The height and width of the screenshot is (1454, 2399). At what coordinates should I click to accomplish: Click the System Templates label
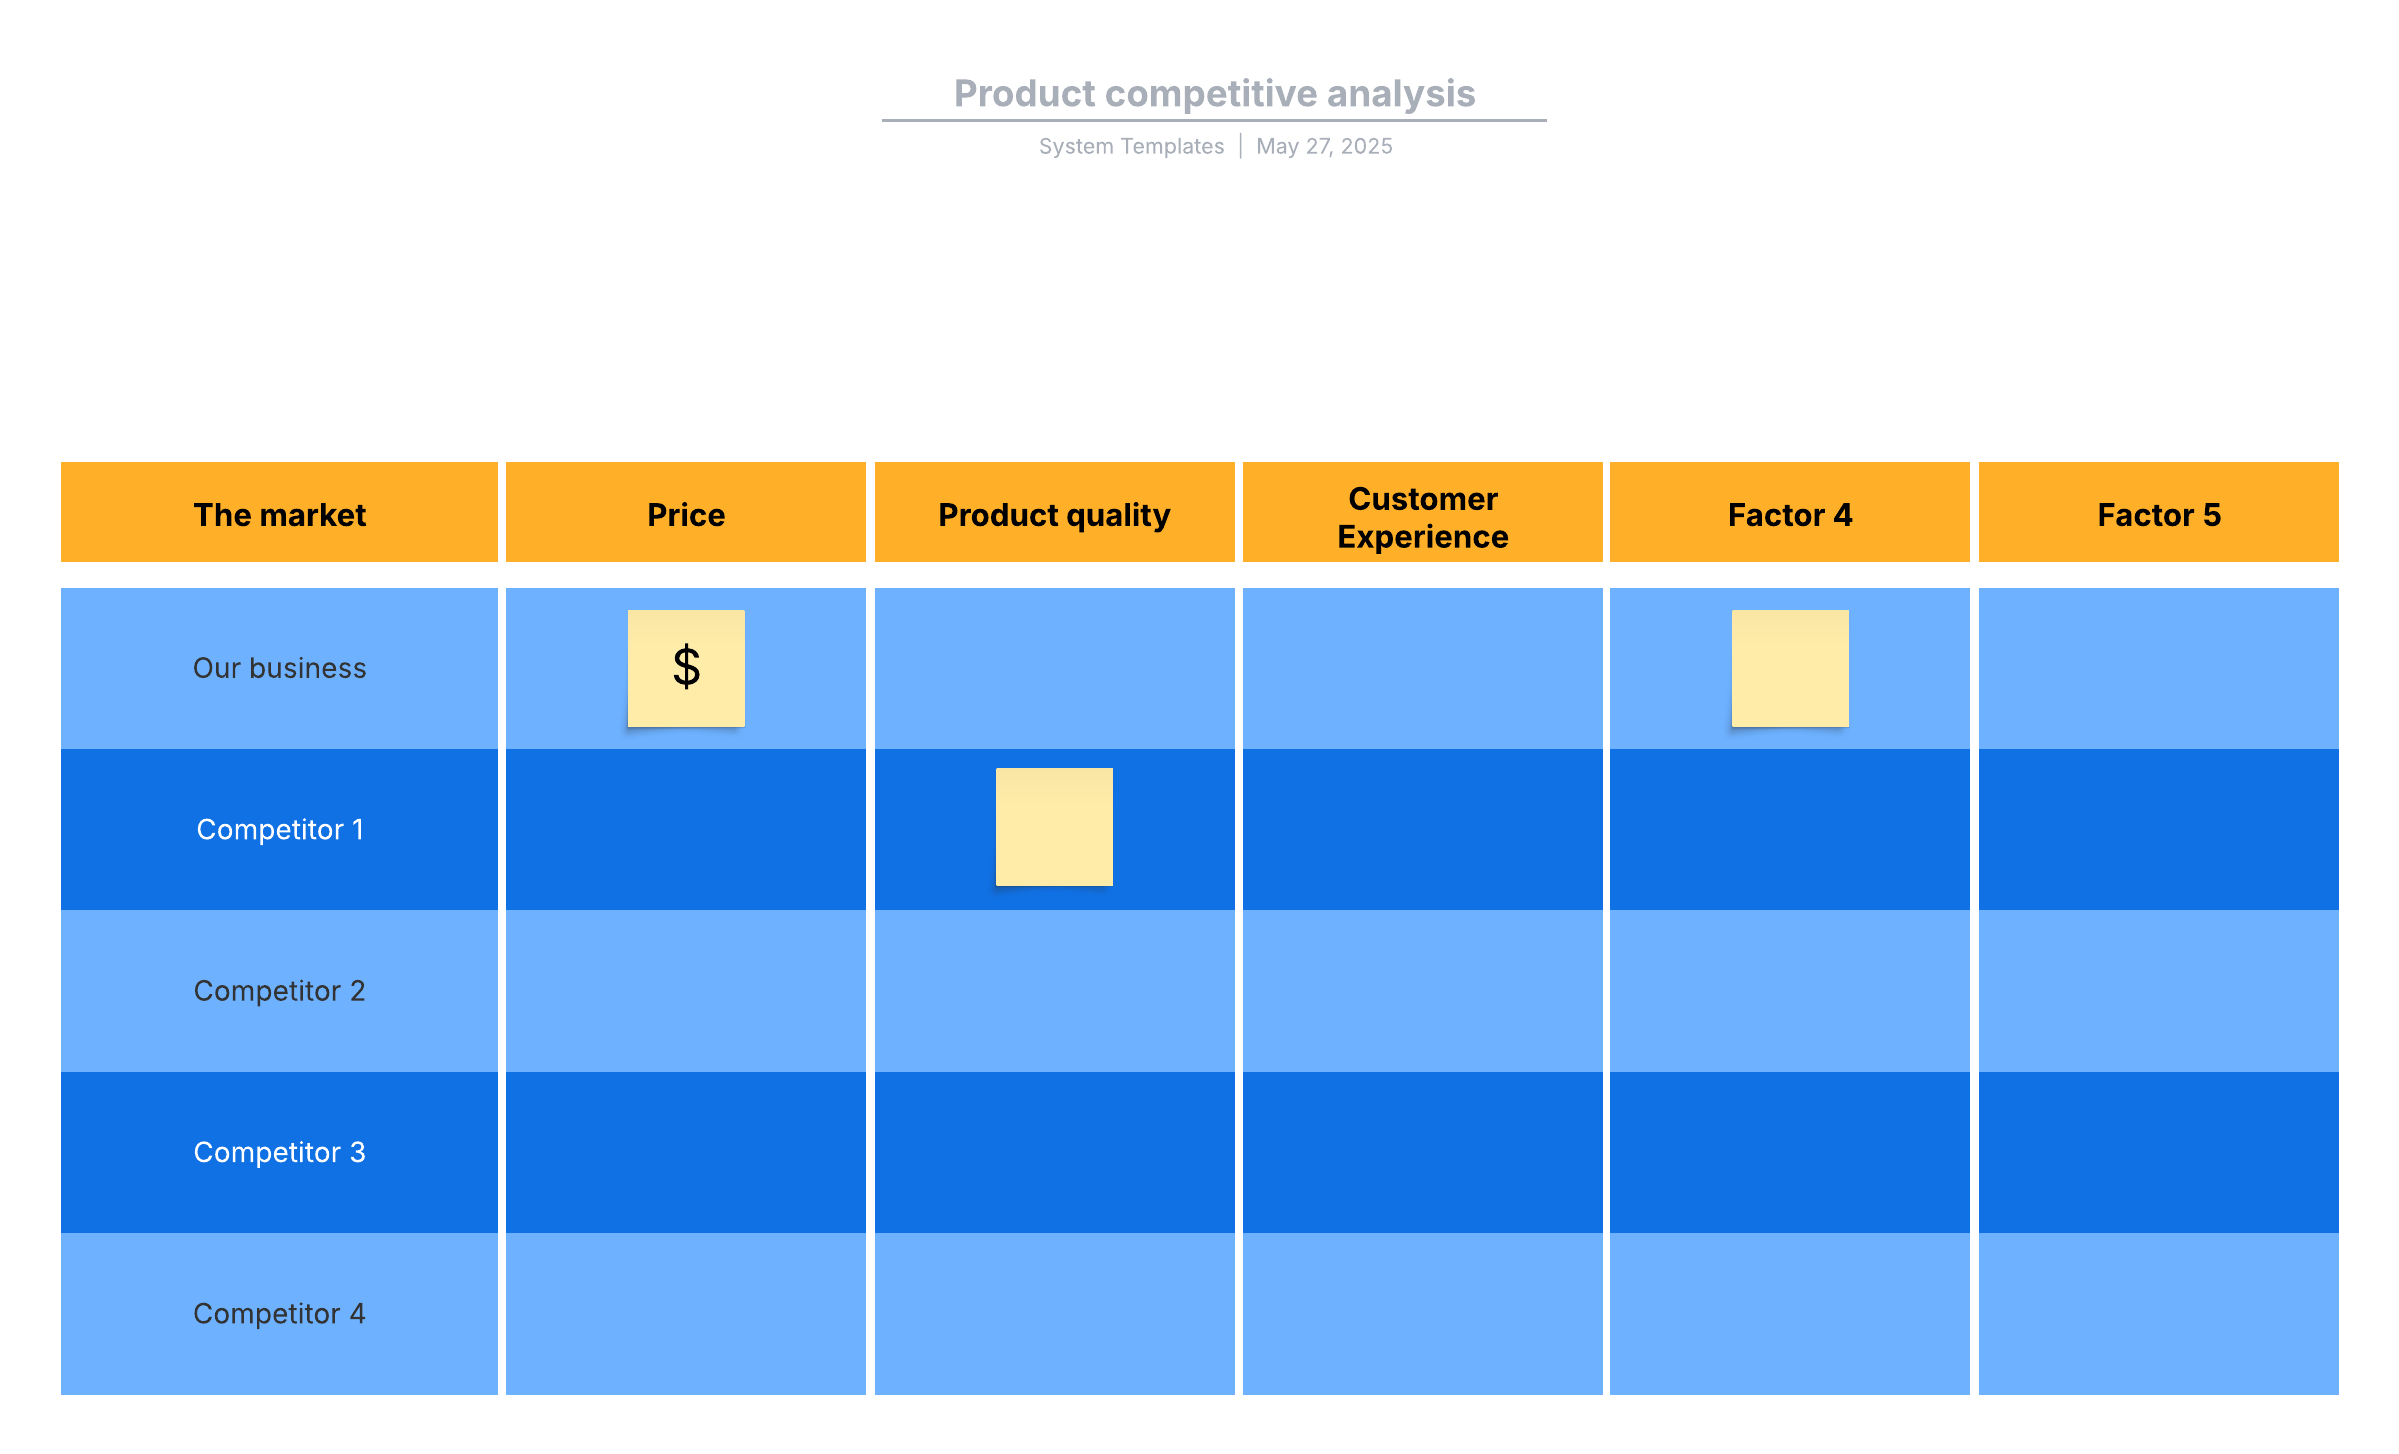(1131, 146)
